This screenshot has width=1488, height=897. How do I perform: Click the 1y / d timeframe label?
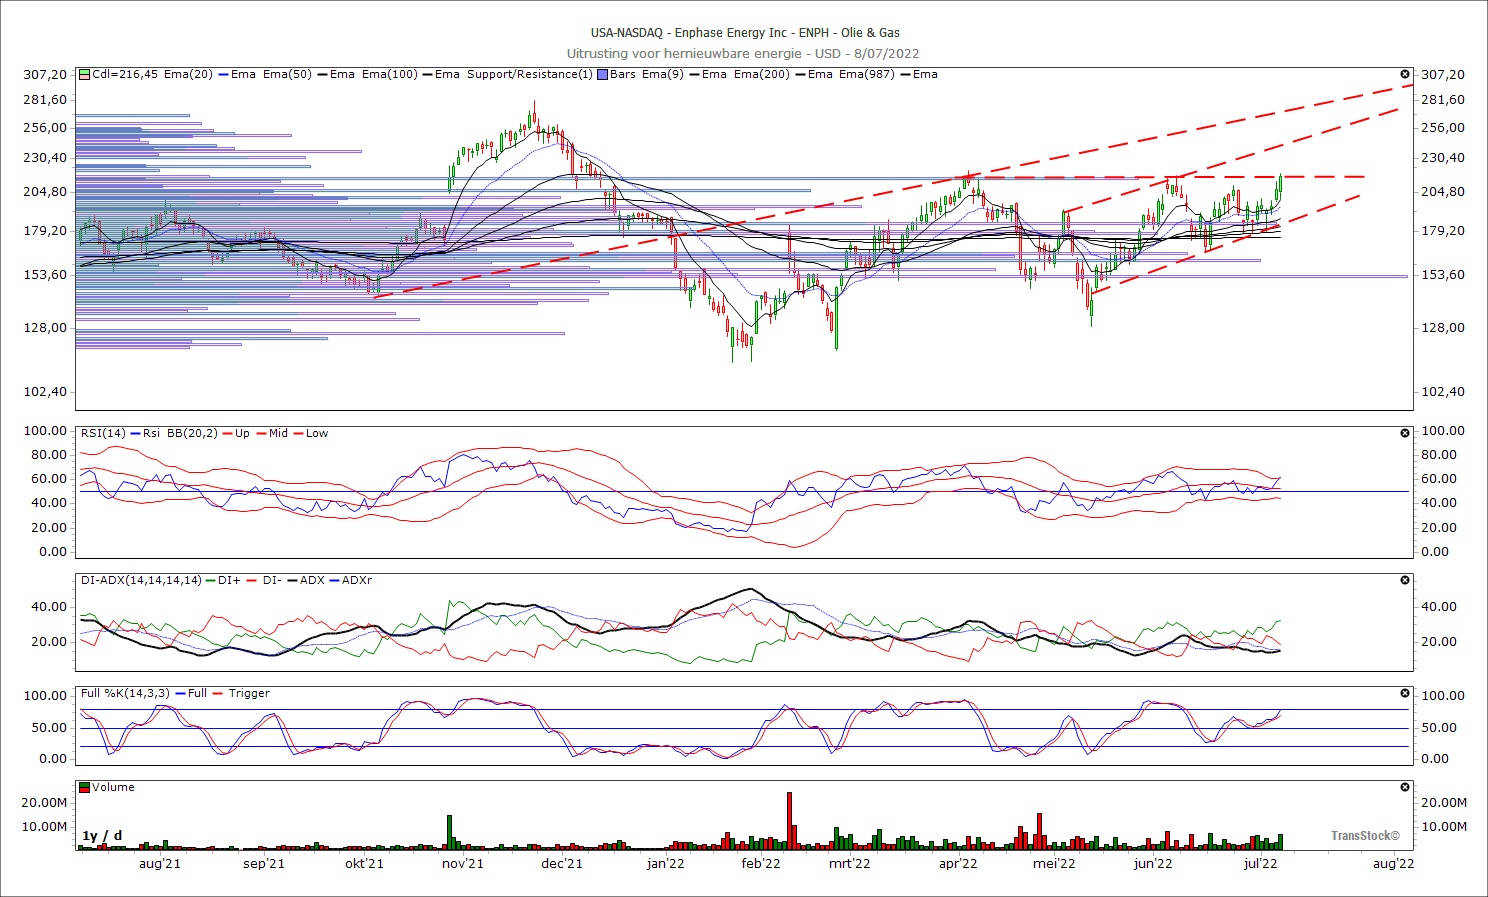point(102,836)
